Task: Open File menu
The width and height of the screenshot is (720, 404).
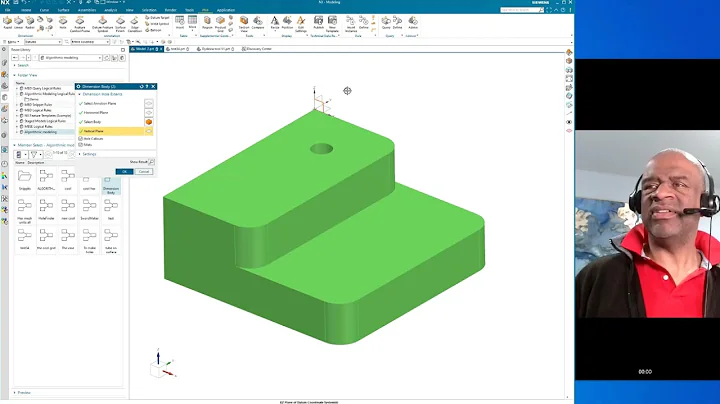Action: [x=8, y=10]
